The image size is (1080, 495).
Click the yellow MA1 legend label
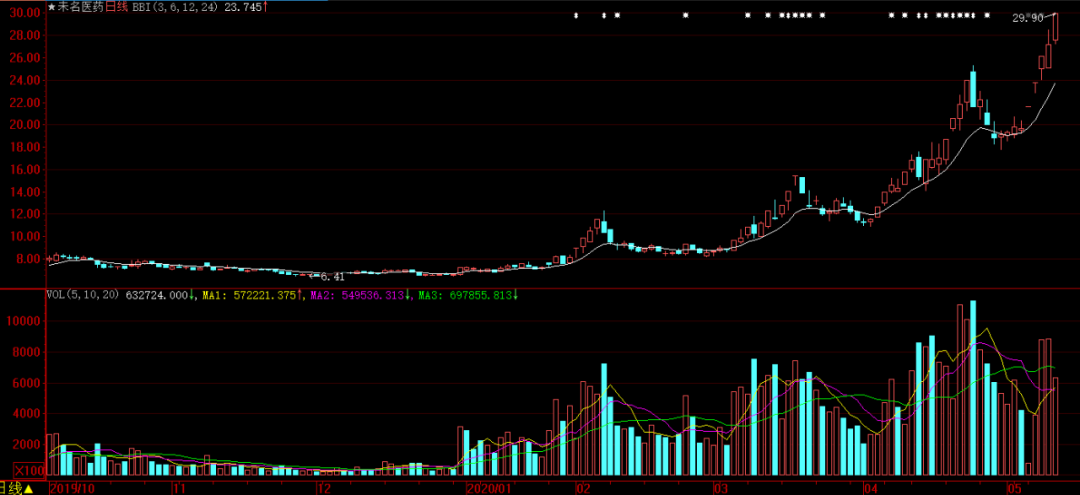pos(211,296)
